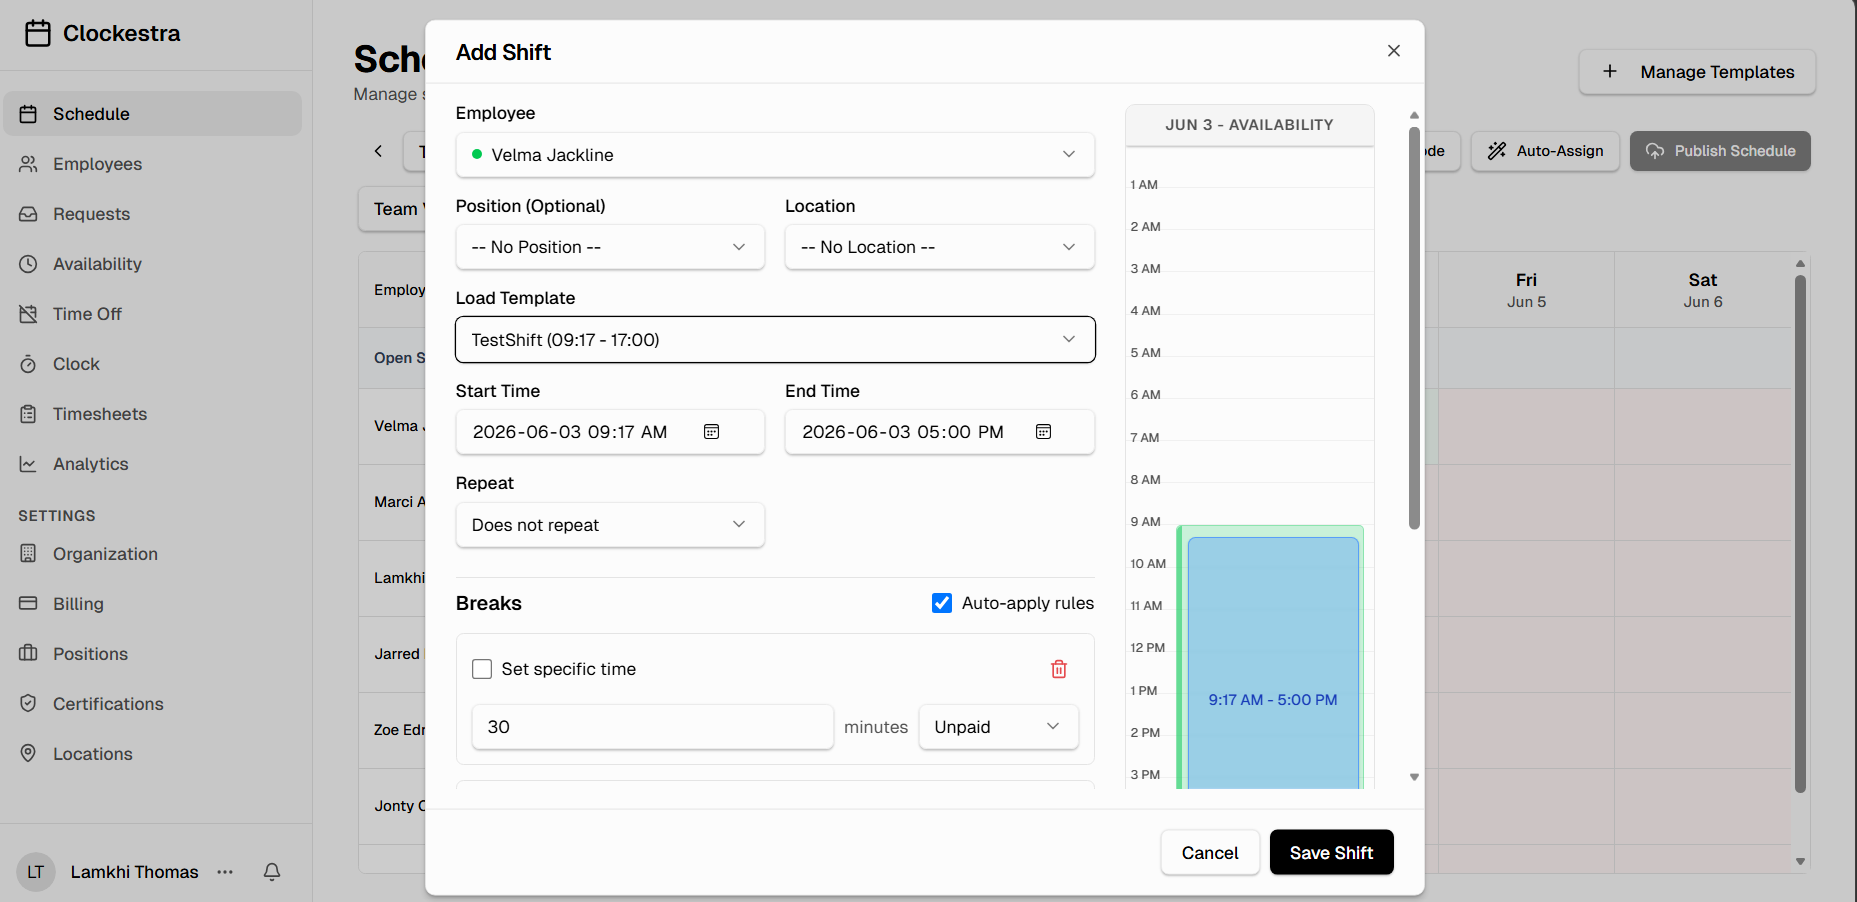This screenshot has height=902, width=1857.
Task: Click the Fri Jun 5 column header
Action: [x=1526, y=290]
